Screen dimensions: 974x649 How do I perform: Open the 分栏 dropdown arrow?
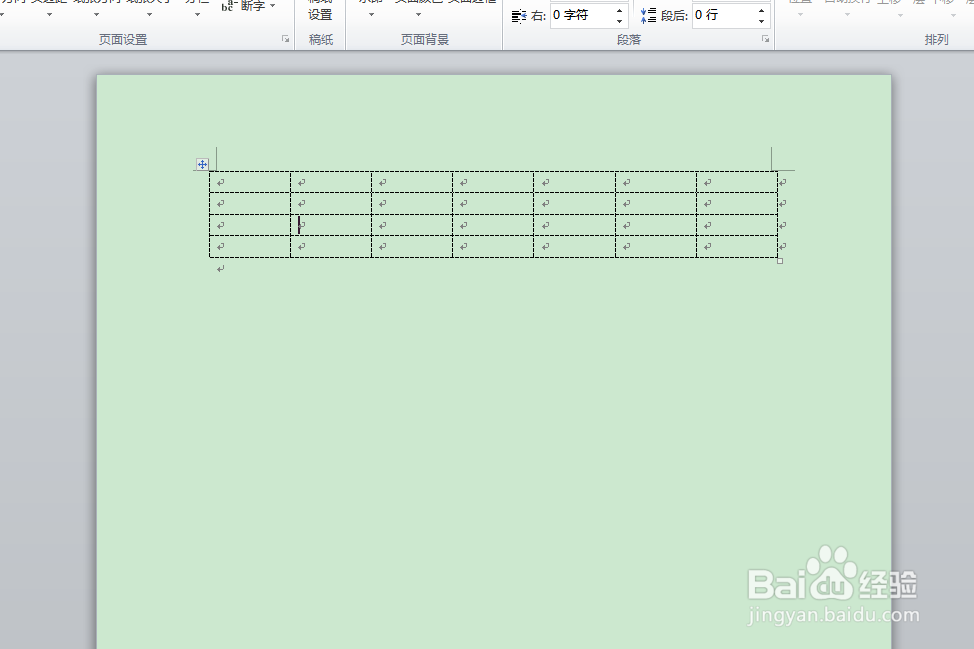point(195,15)
